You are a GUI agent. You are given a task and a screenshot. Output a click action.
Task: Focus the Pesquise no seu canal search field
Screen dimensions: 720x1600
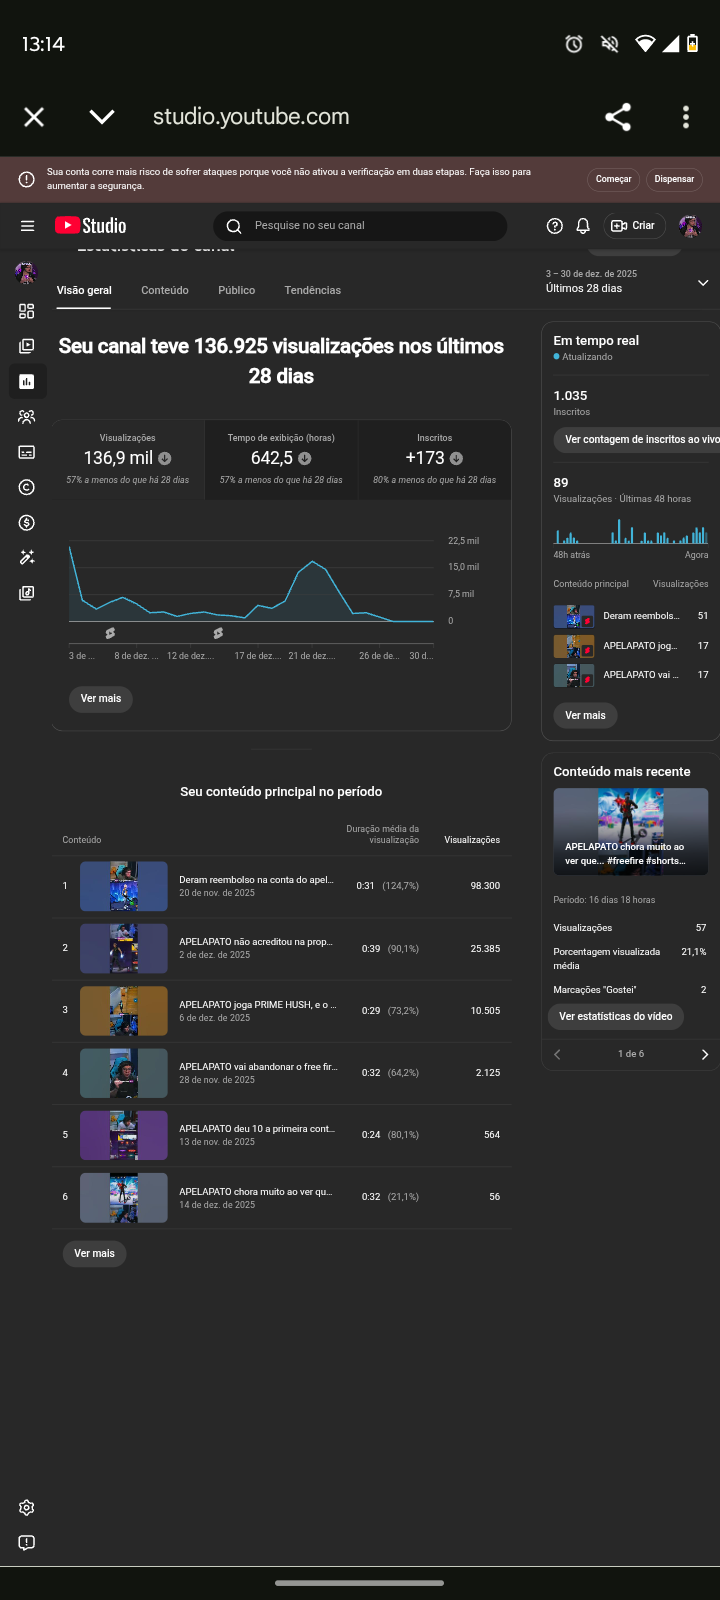tap(360, 226)
